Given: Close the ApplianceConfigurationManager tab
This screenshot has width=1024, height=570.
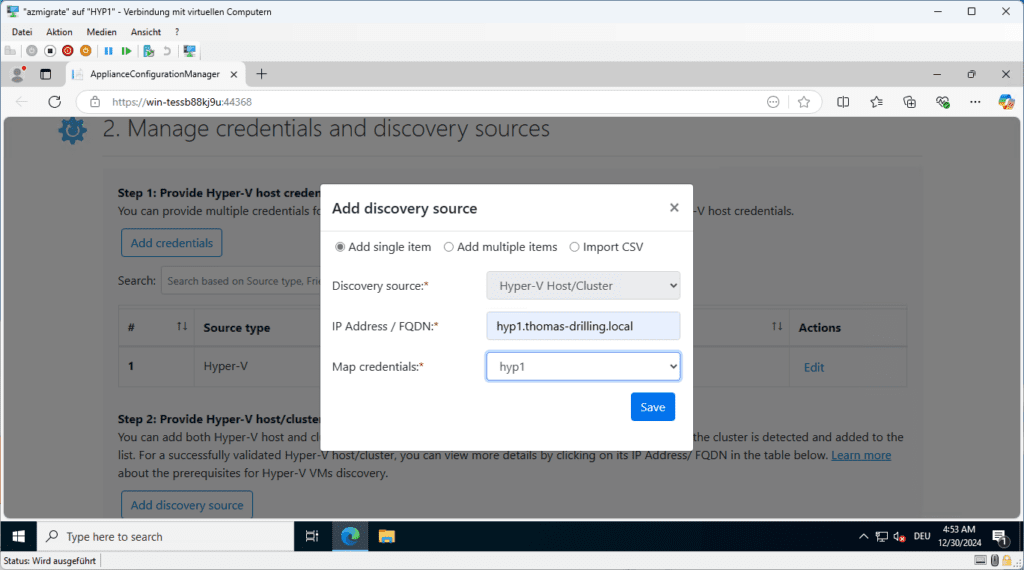Looking at the screenshot, I should [x=233, y=74].
